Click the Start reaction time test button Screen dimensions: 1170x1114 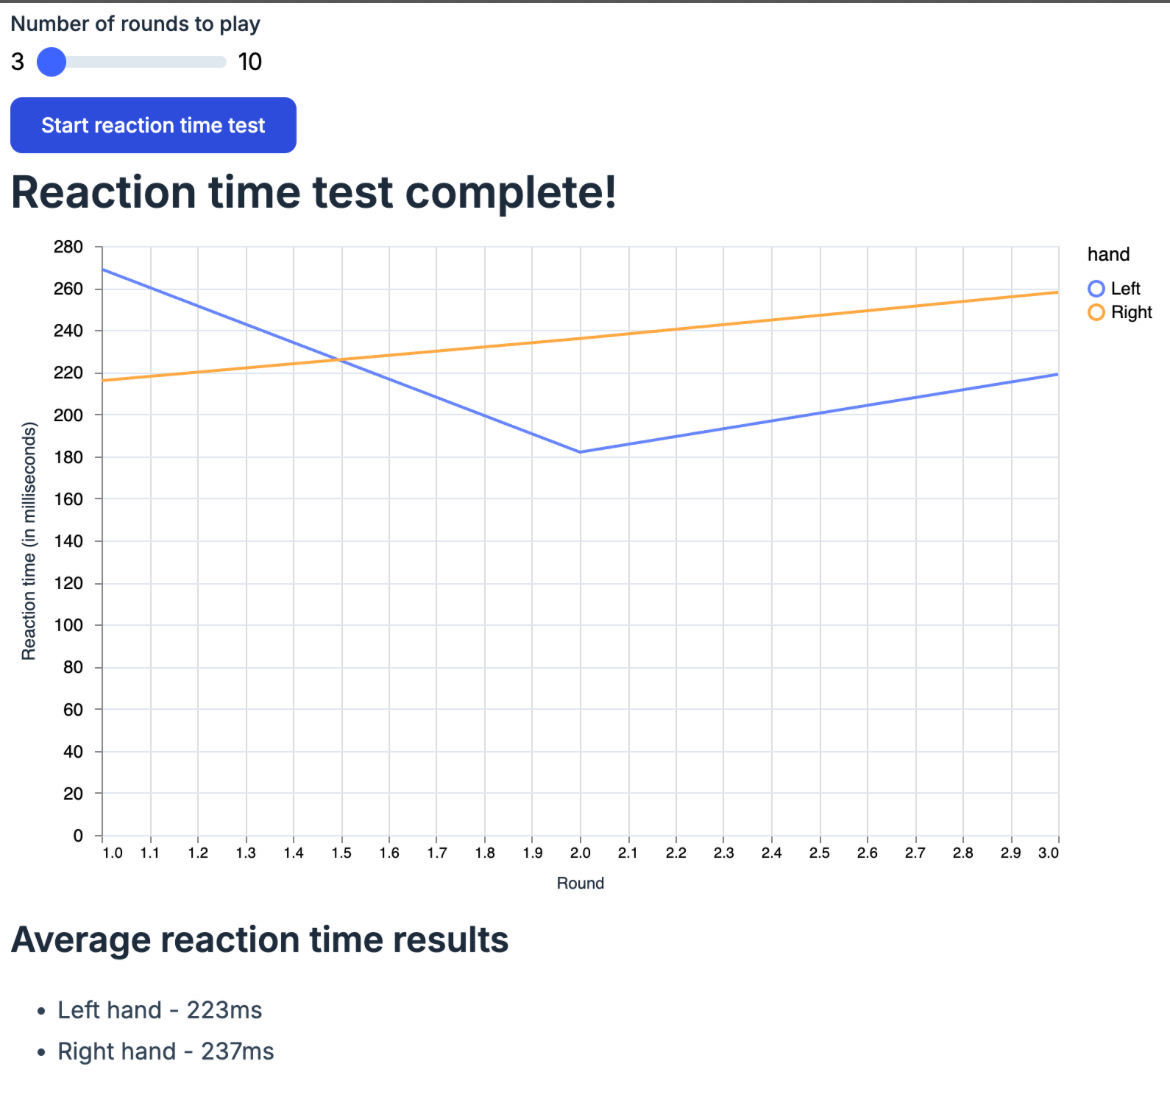tap(153, 125)
